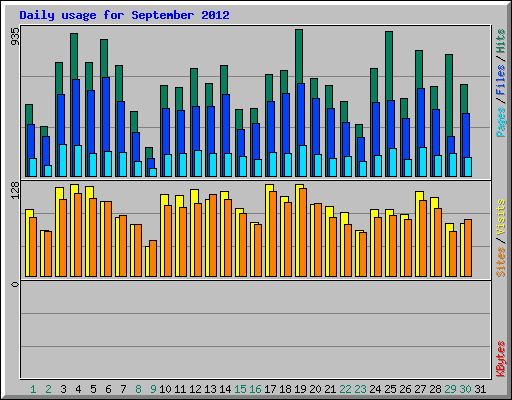Click day label 11 on the x-axis
512x400 pixels.
180,389
